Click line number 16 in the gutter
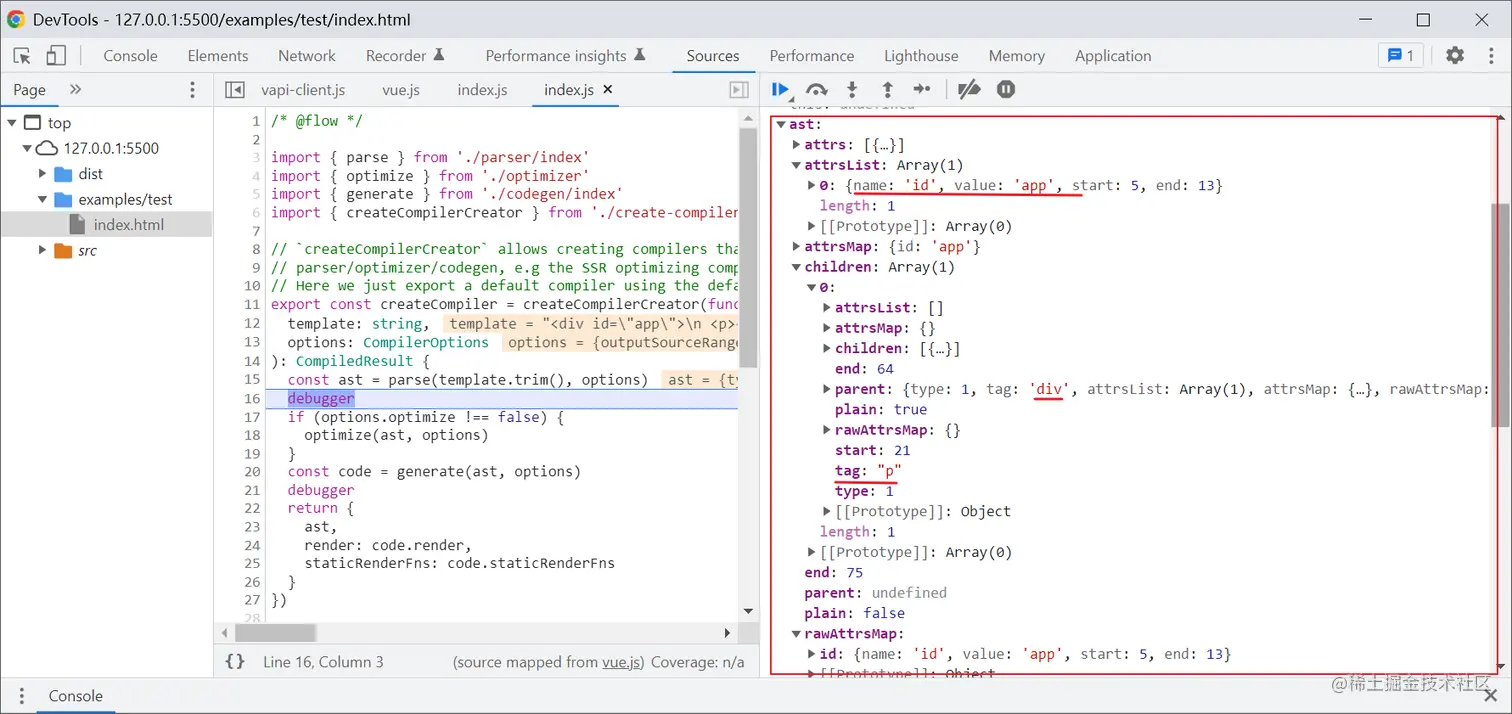This screenshot has width=1512, height=714. pos(252,398)
